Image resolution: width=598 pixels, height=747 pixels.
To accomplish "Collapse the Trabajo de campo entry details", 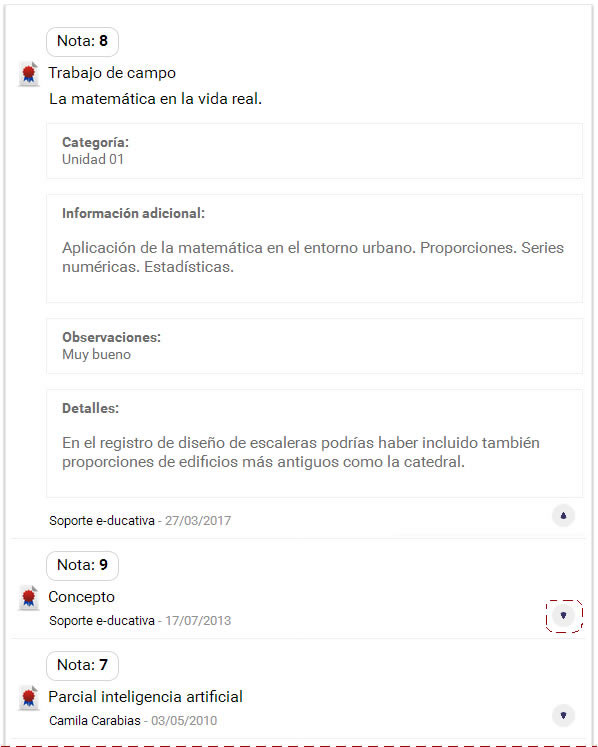I will click(563, 515).
